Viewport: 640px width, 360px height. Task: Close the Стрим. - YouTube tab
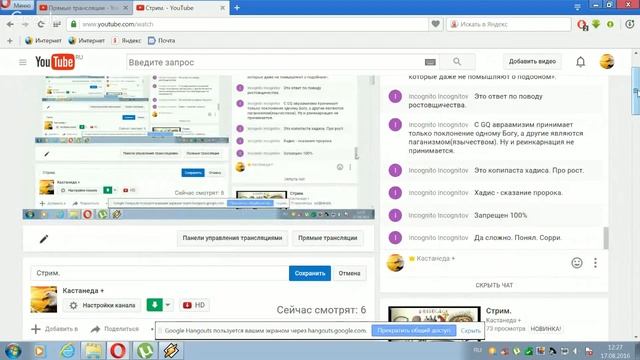click(222, 8)
